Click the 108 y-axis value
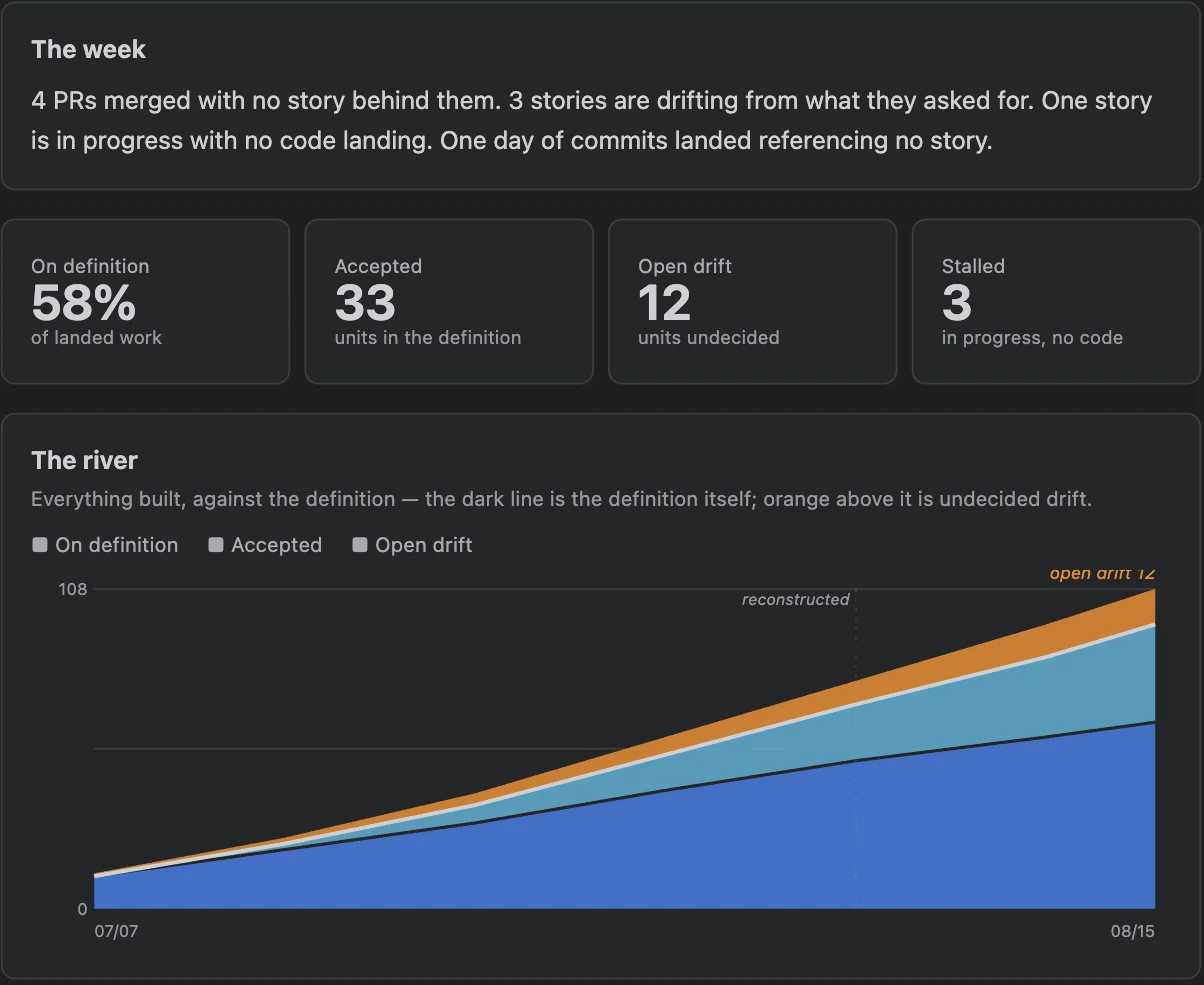This screenshot has width=1204, height=985. (x=74, y=589)
